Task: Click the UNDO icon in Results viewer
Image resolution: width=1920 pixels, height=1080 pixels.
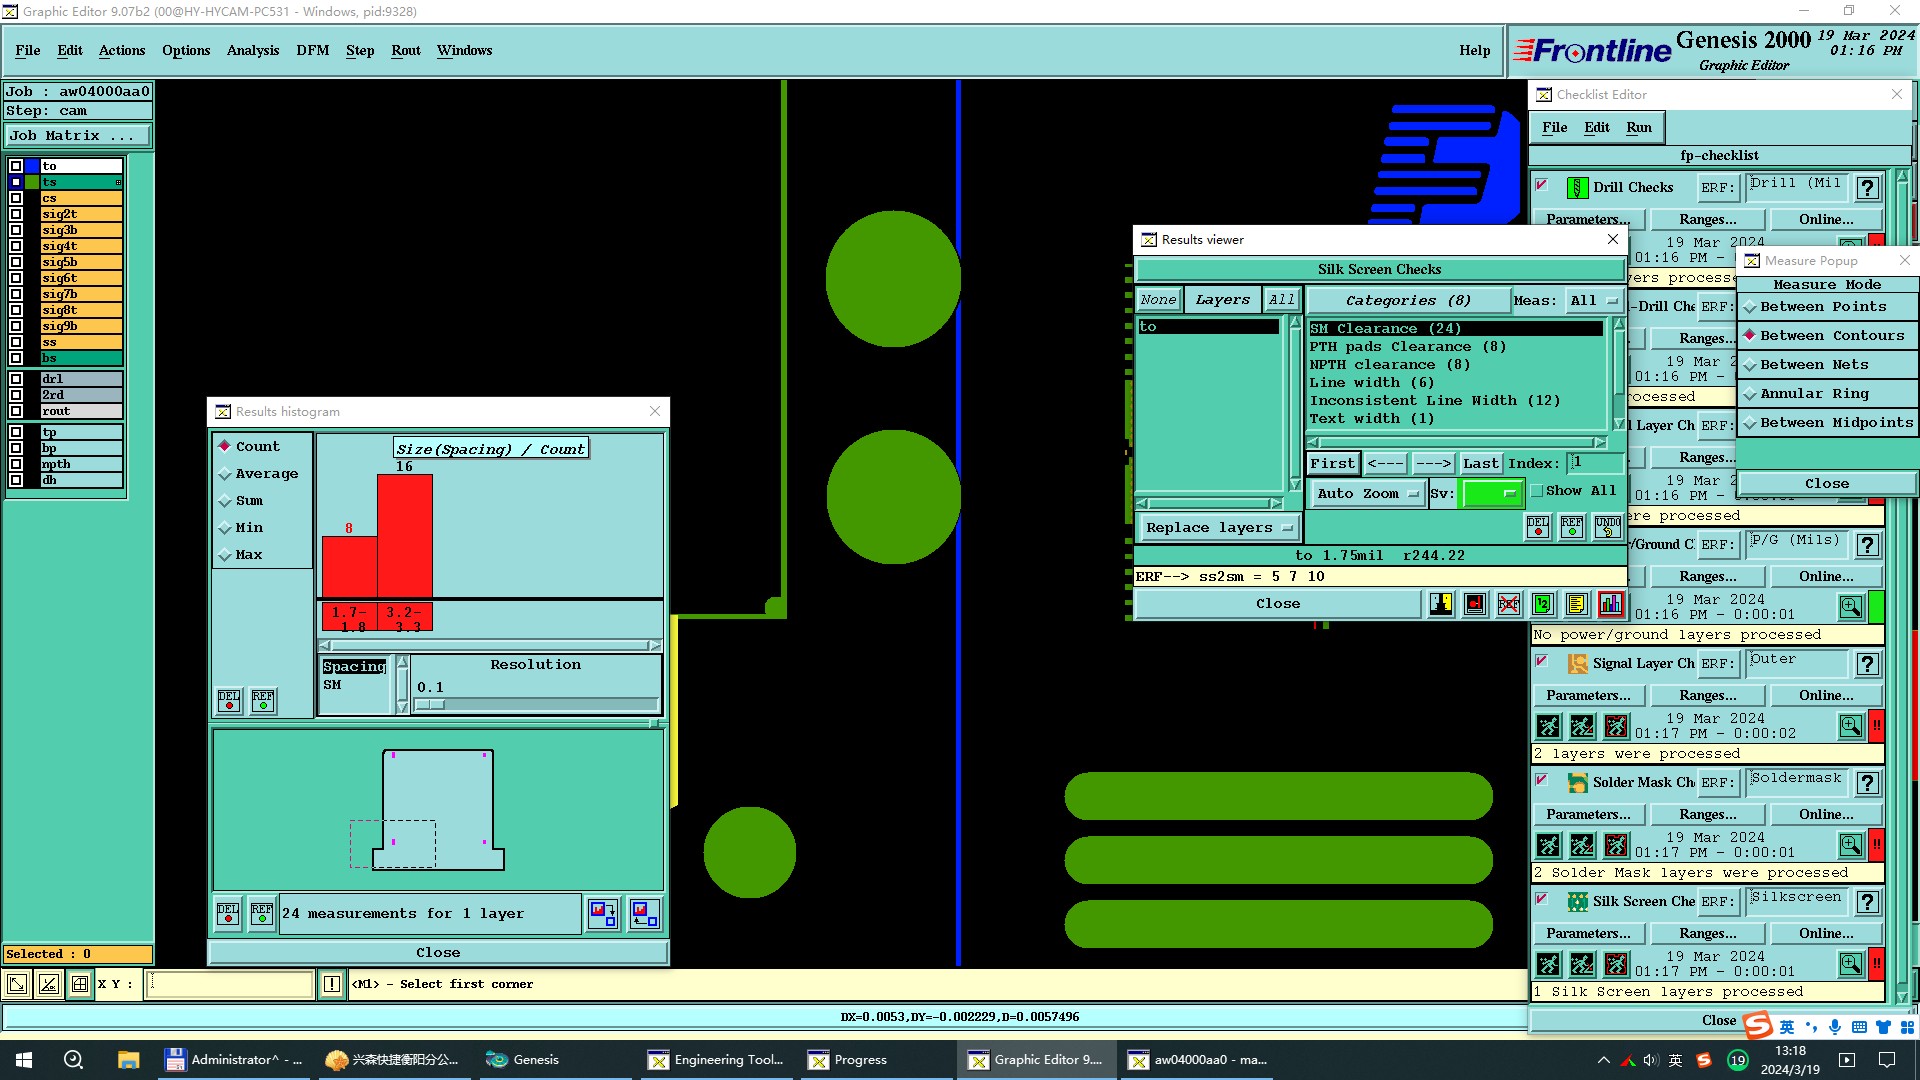Action: point(1607,527)
